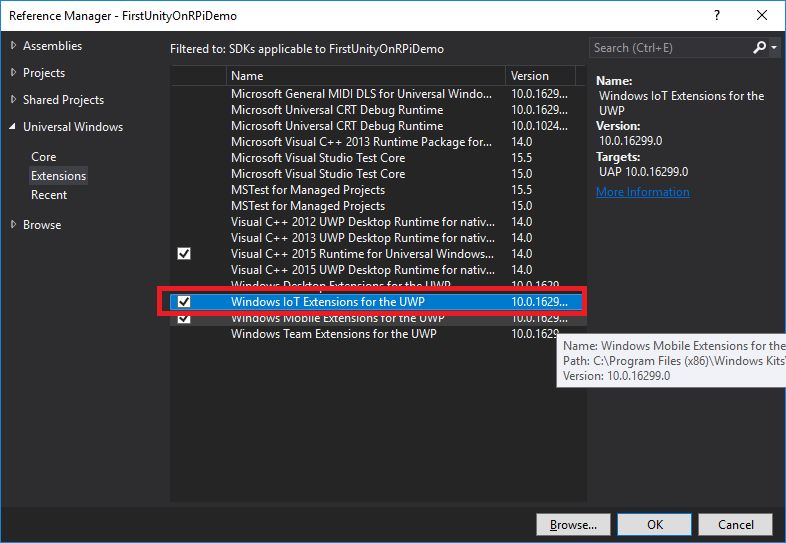Select Windows Team Extensions for the UWP
Viewport: 786px width, 543px height.
378,334
